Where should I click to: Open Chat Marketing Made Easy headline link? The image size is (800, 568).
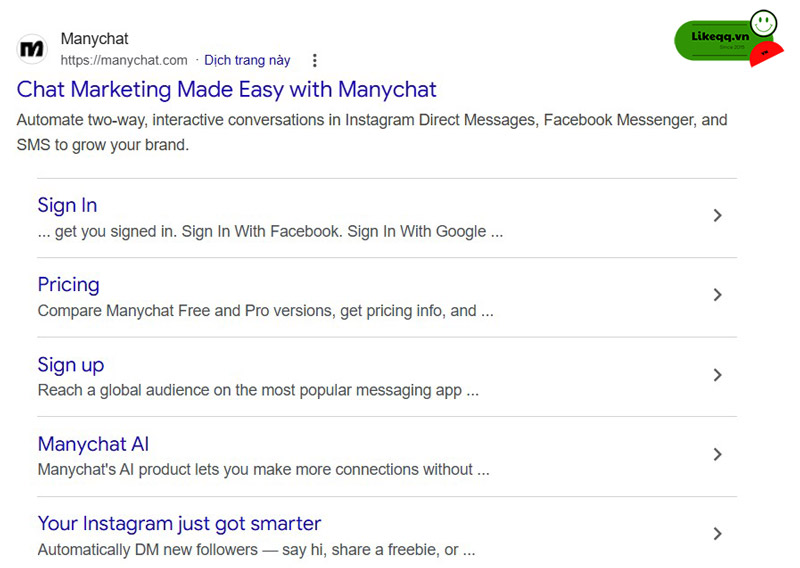pos(227,89)
